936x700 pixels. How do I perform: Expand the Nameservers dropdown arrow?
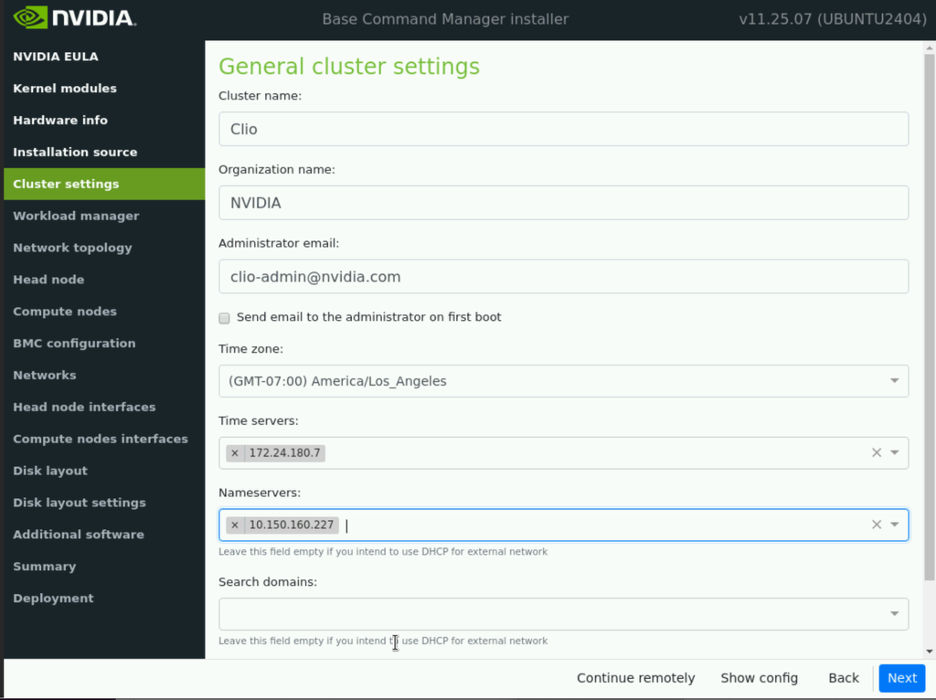click(x=895, y=525)
